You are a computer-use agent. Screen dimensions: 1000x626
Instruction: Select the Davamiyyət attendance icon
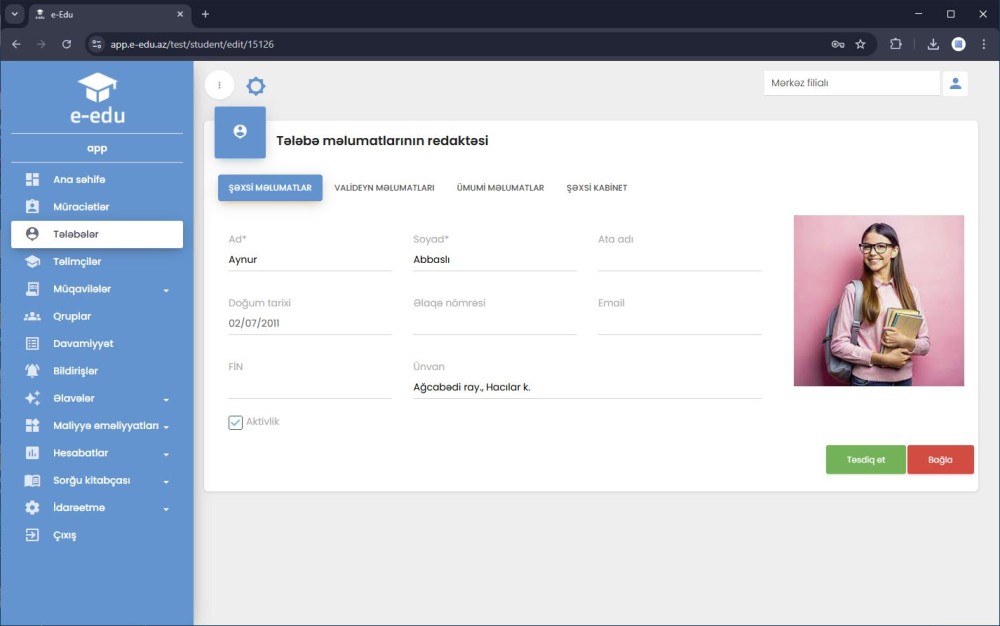[x=35, y=343]
